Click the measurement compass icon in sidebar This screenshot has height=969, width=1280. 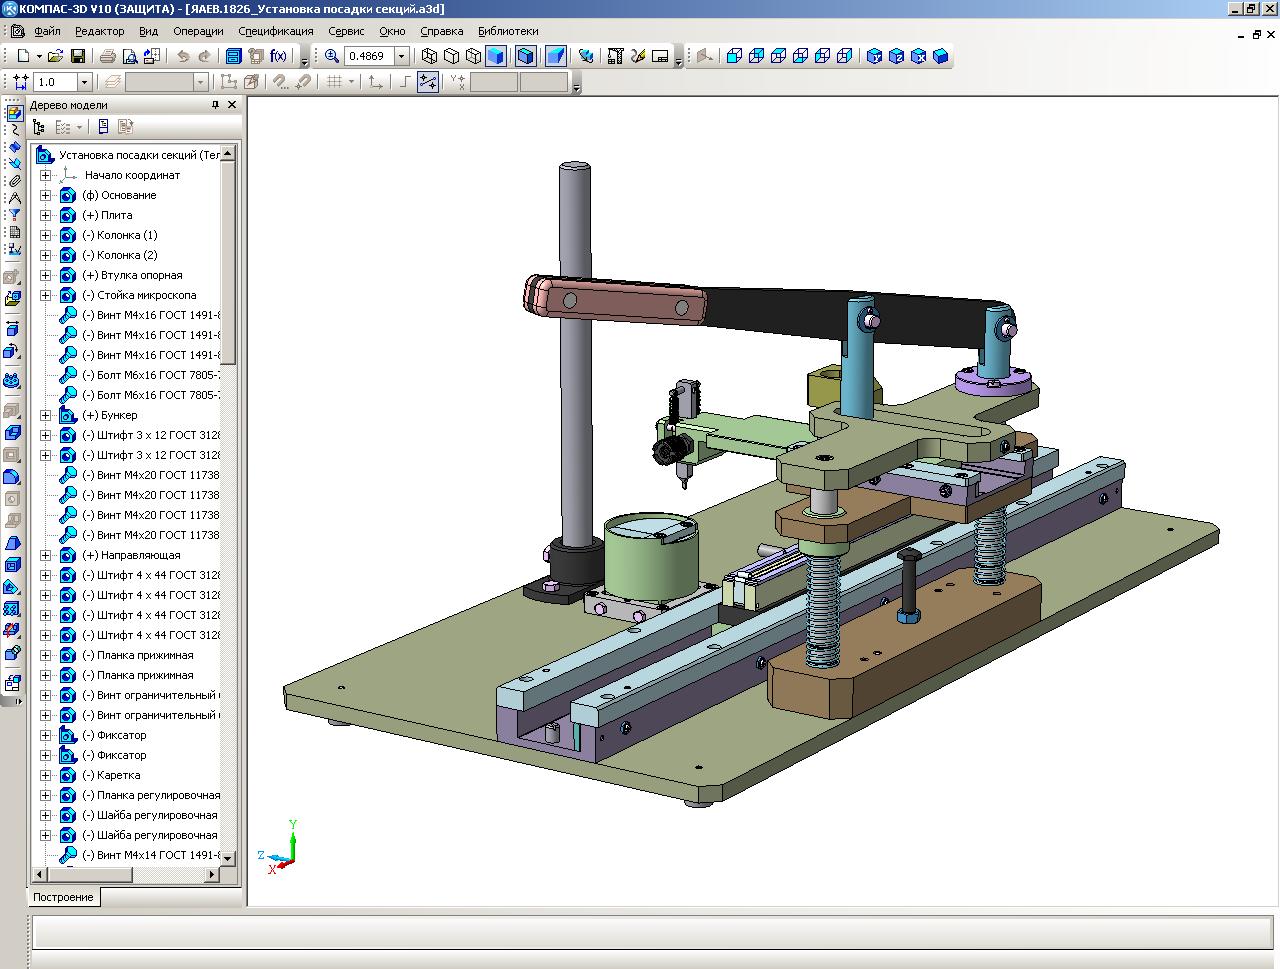[x=14, y=198]
